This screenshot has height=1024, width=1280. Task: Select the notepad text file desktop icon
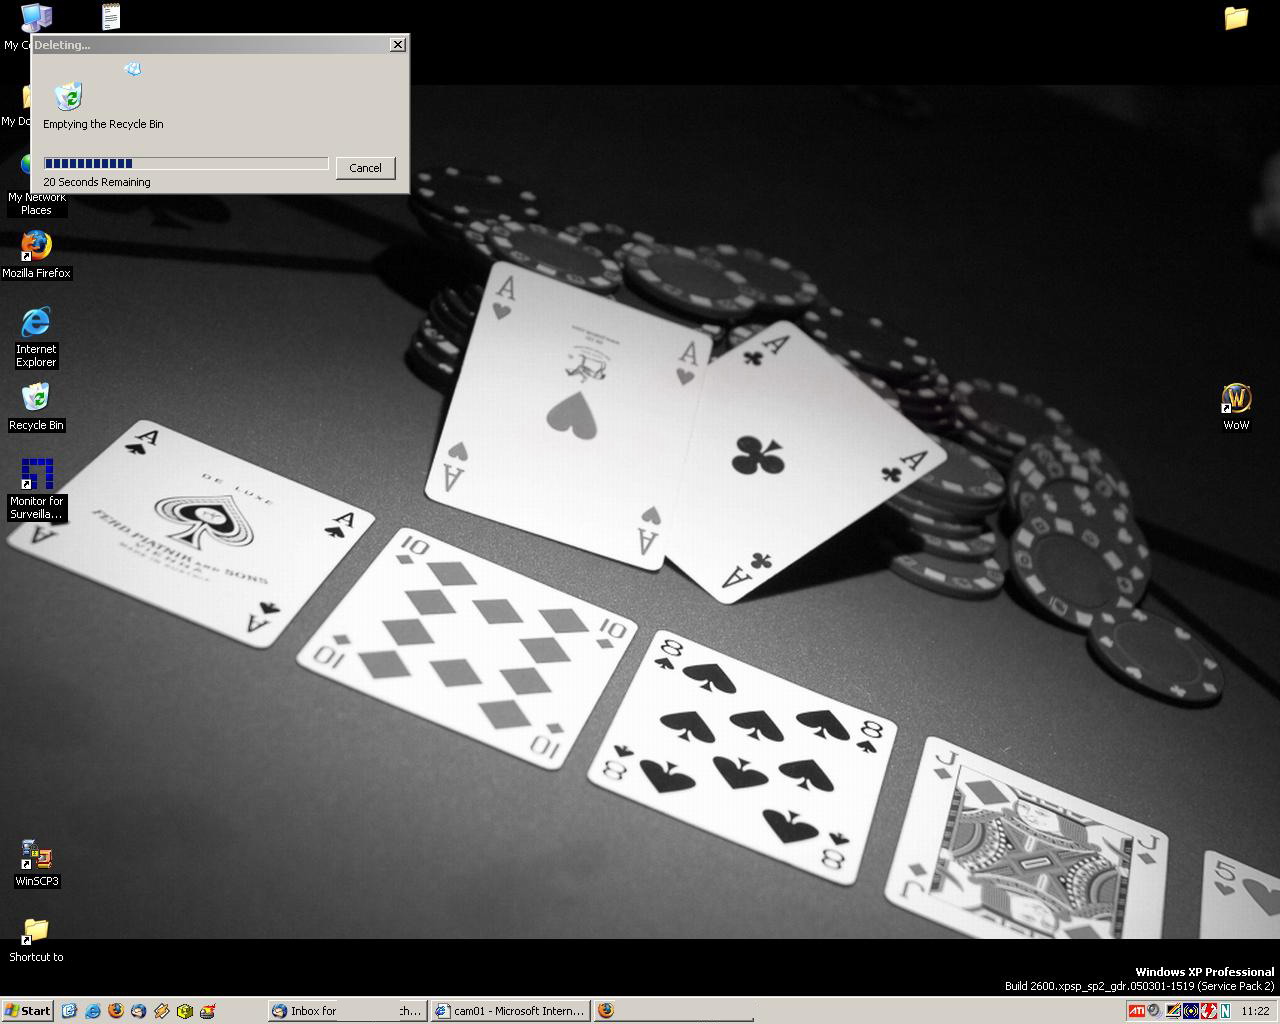point(111,17)
